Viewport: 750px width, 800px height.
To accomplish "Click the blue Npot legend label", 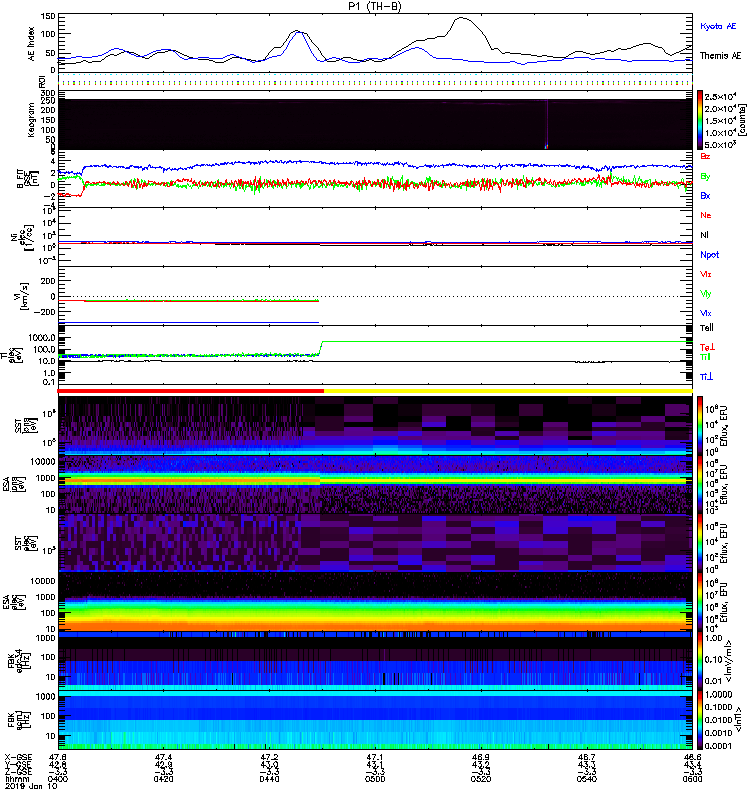I will [710, 255].
